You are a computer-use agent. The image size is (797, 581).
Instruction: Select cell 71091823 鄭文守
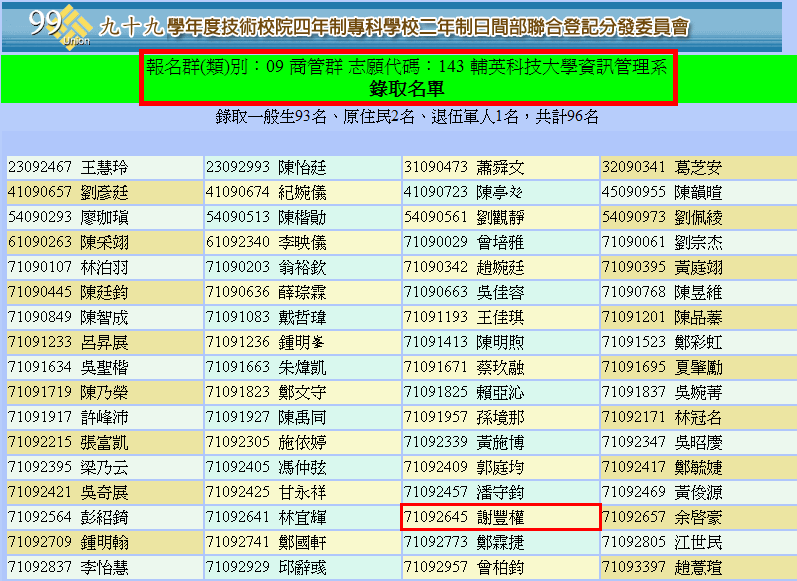click(x=302, y=392)
